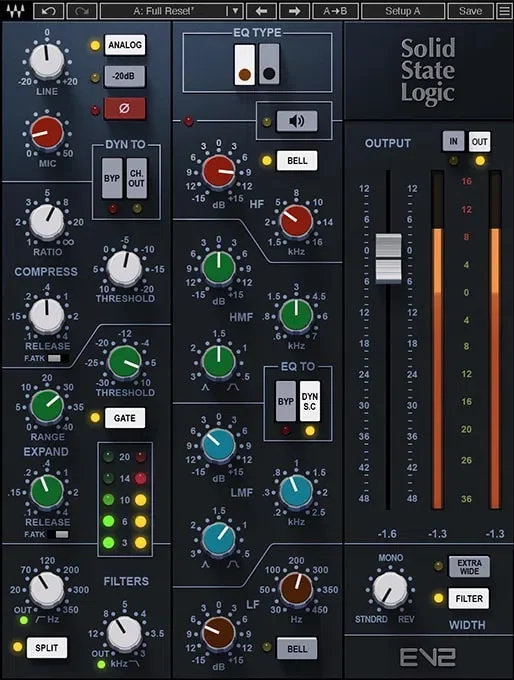The image size is (514, 680).
Task: Click the compressor THRESHOLD knob
Action: [x=124, y=268]
